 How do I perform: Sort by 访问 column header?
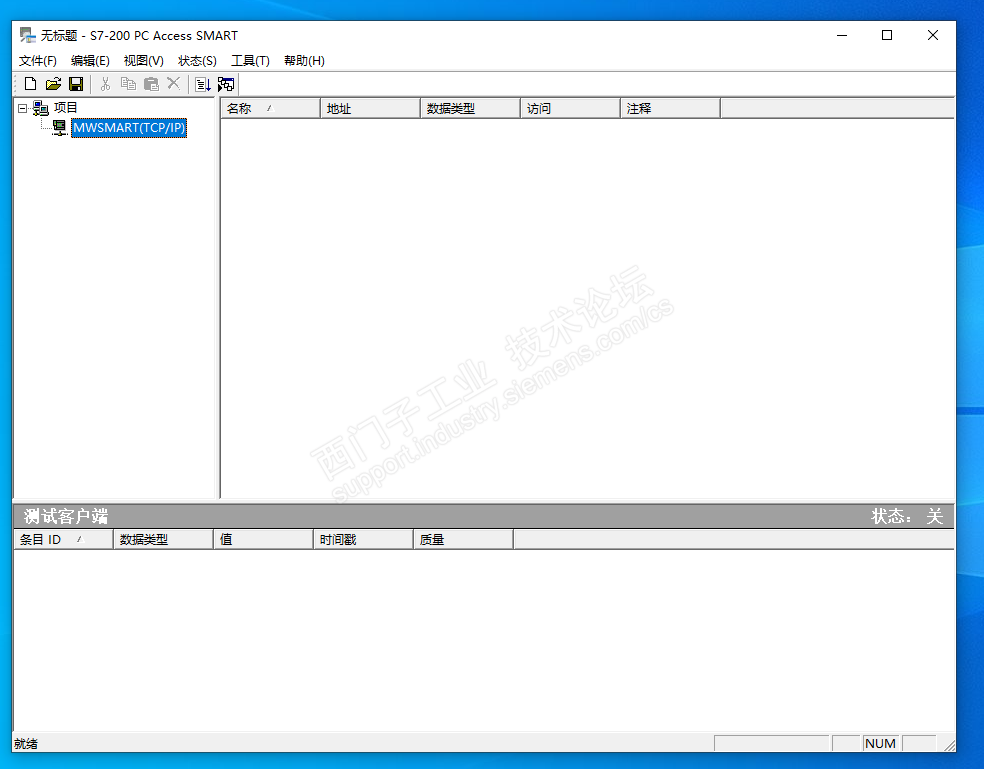click(x=570, y=109)
